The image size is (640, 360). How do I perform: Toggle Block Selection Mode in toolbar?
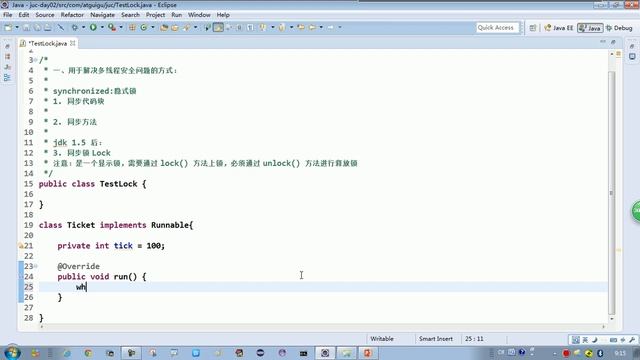pos(239,27)
